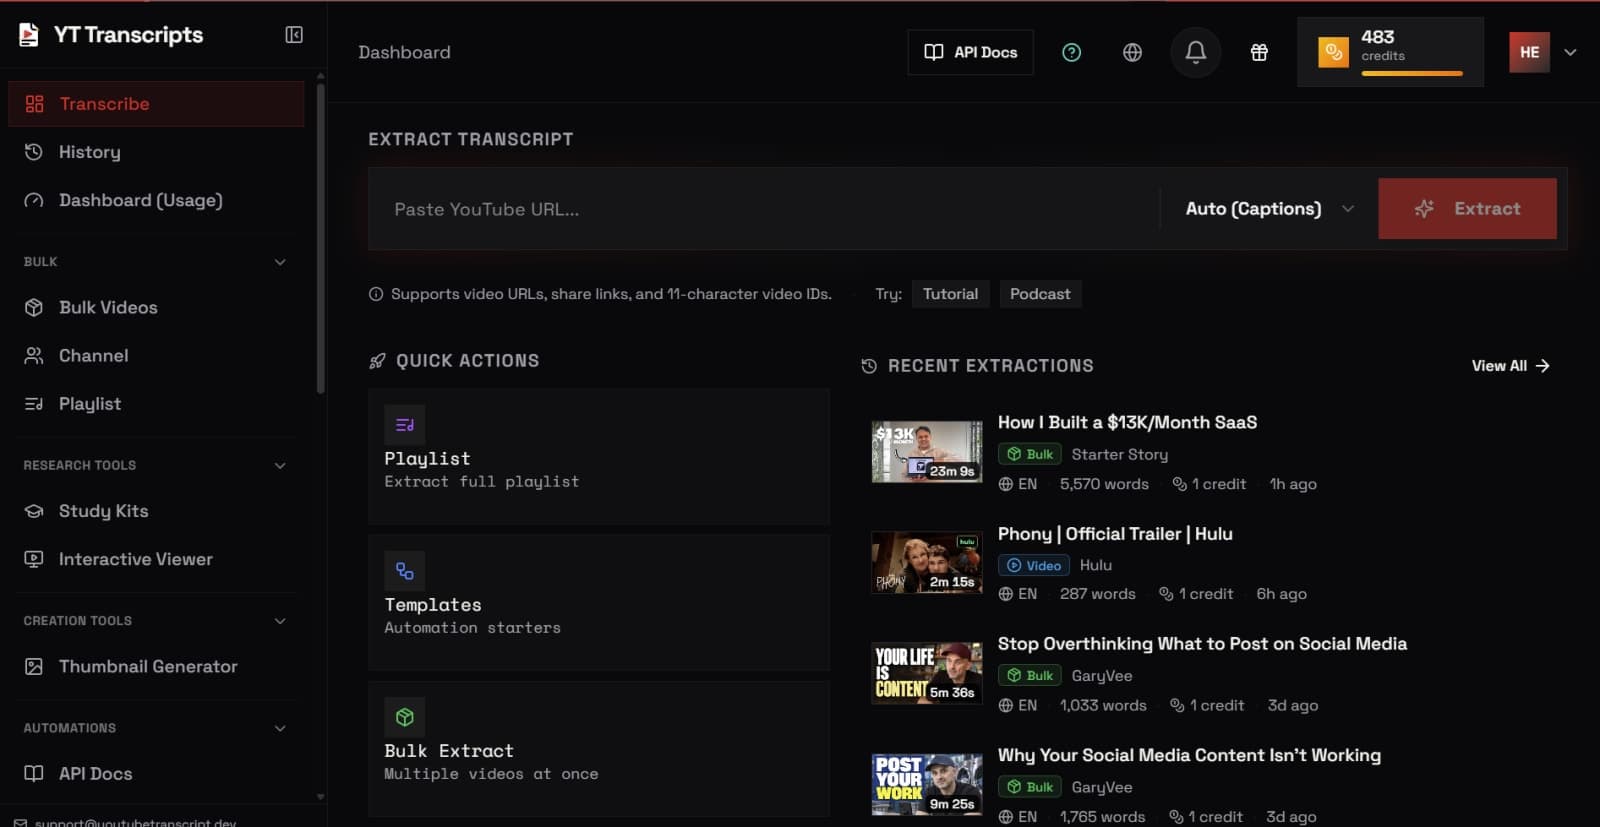Try the Podcast sample
Screen dimensions: 1600x827
tap(1040, 294)
